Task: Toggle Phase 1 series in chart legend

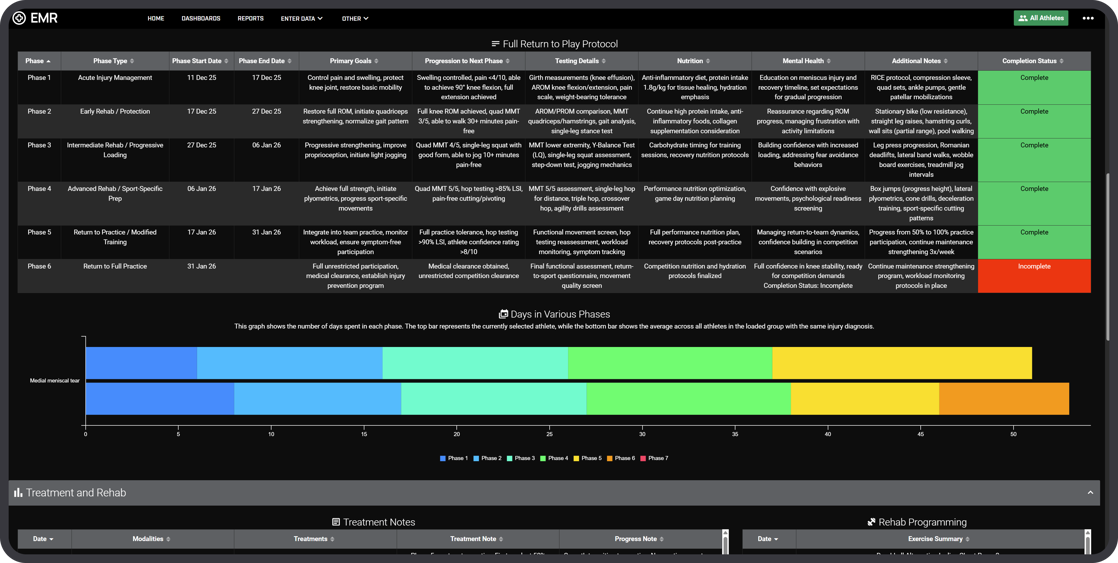Action: 454,458
